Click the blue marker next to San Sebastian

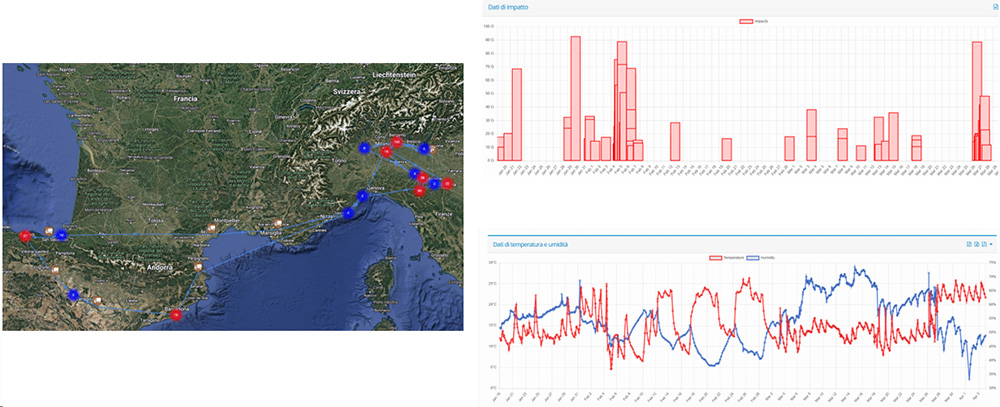[61, 235]
